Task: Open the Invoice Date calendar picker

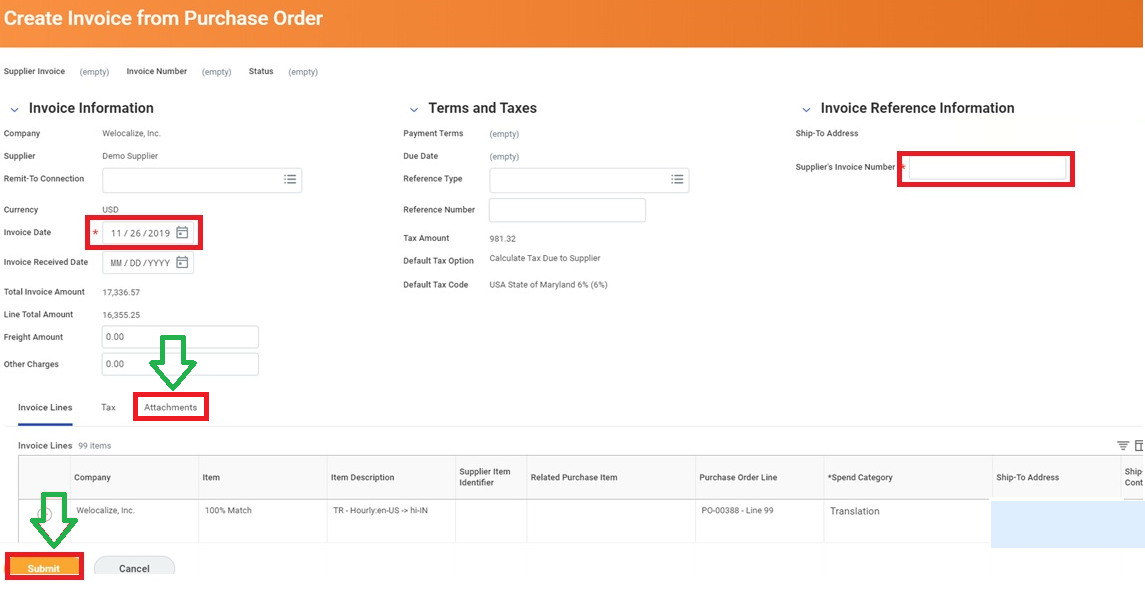Action: coord(182,232)
